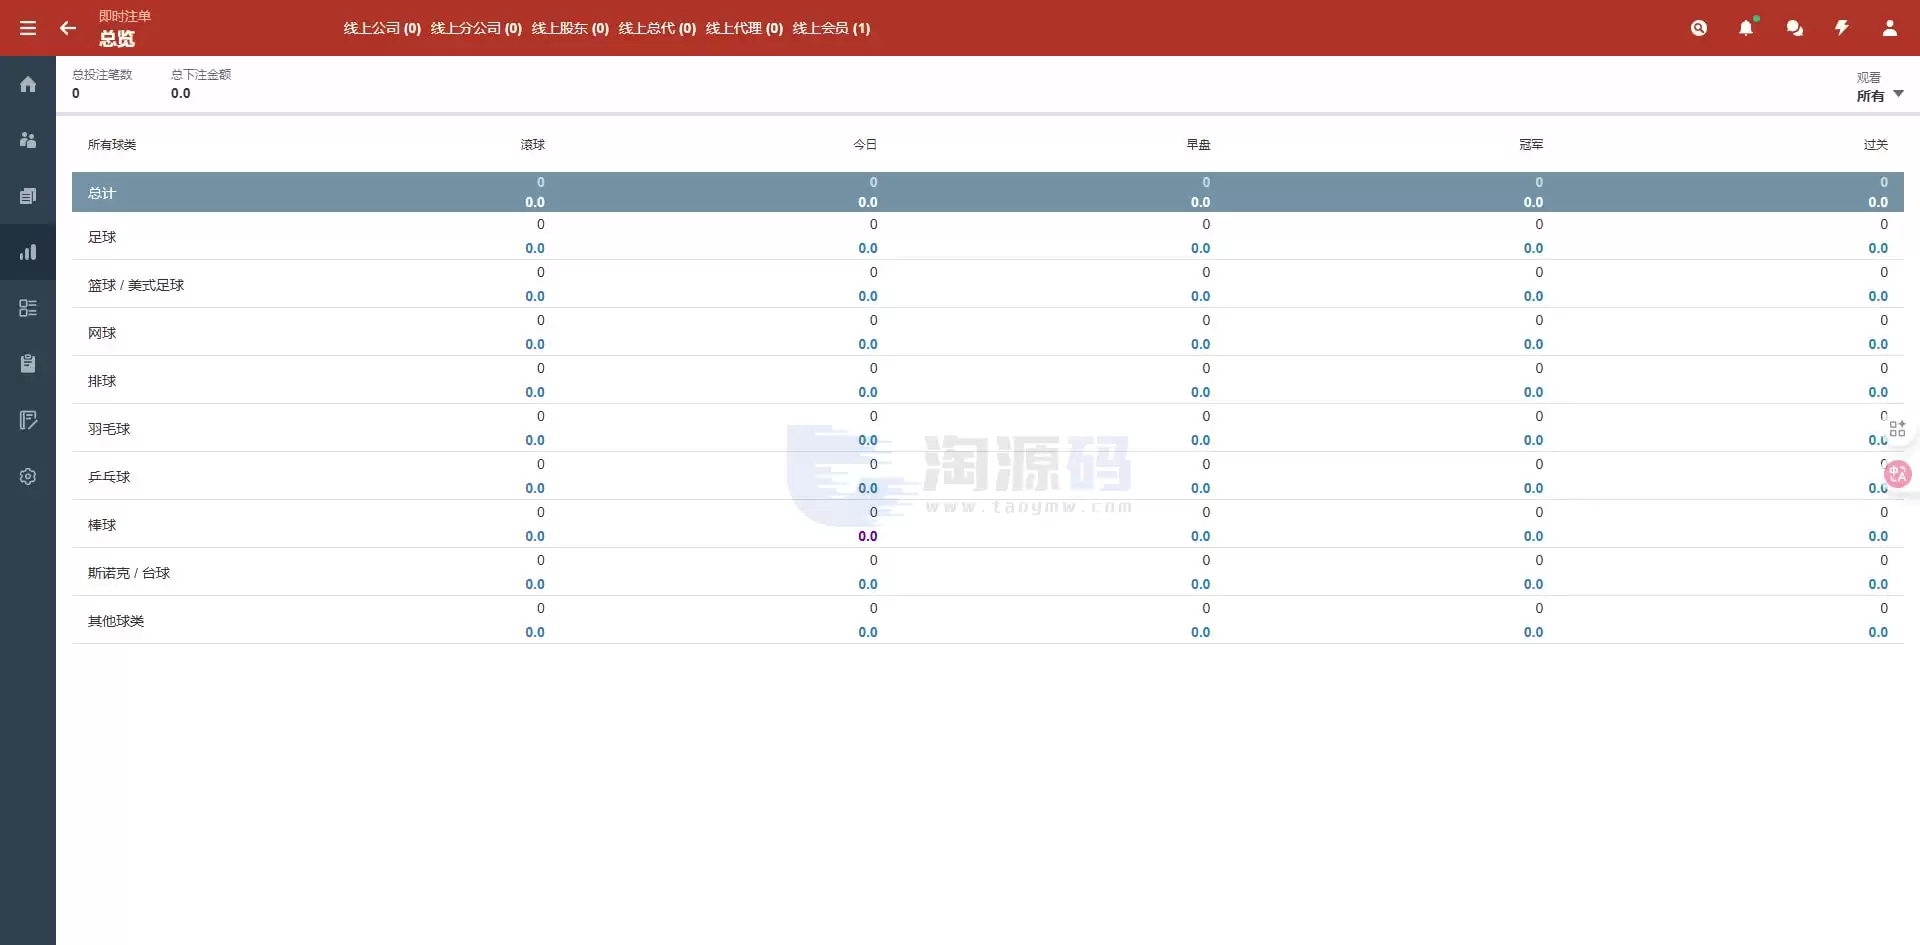Select the 篮球 / 美式足球 row label
1920x945 pixels.
coord(136,285)
